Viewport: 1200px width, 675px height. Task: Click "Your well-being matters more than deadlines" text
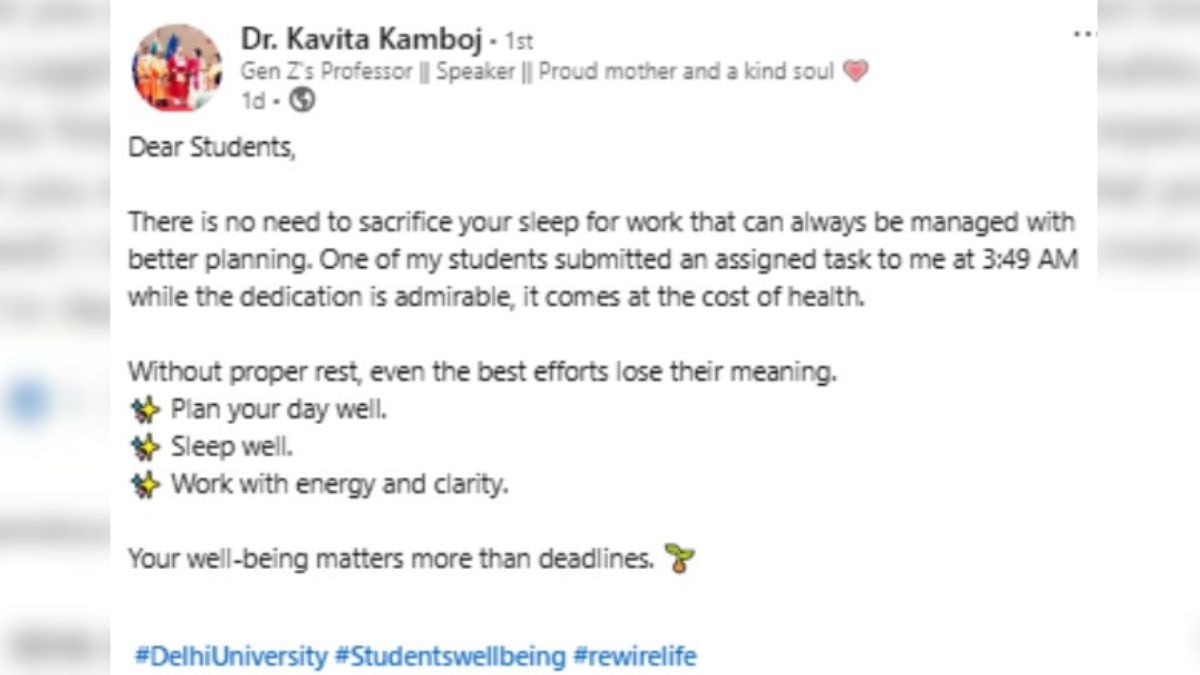[x=390, y=560]
